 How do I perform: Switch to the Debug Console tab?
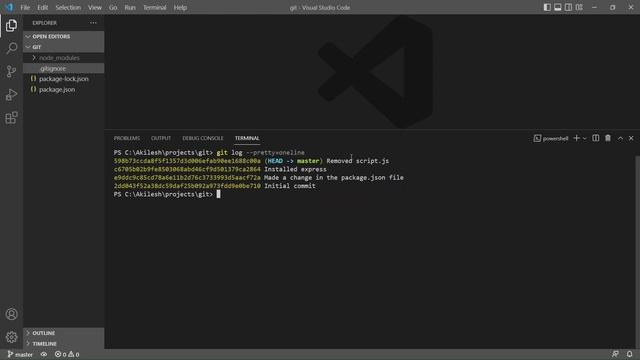[x=202, y=138]
